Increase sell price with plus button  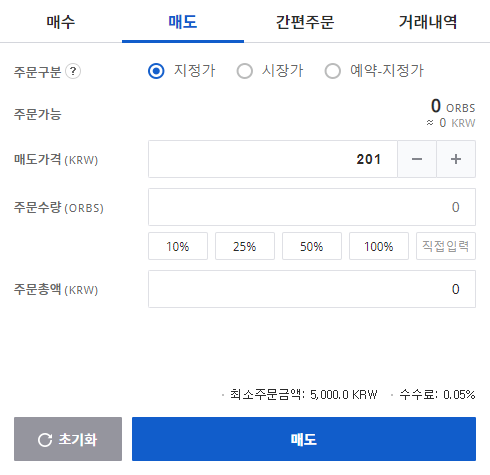click(x=456, y=159)
